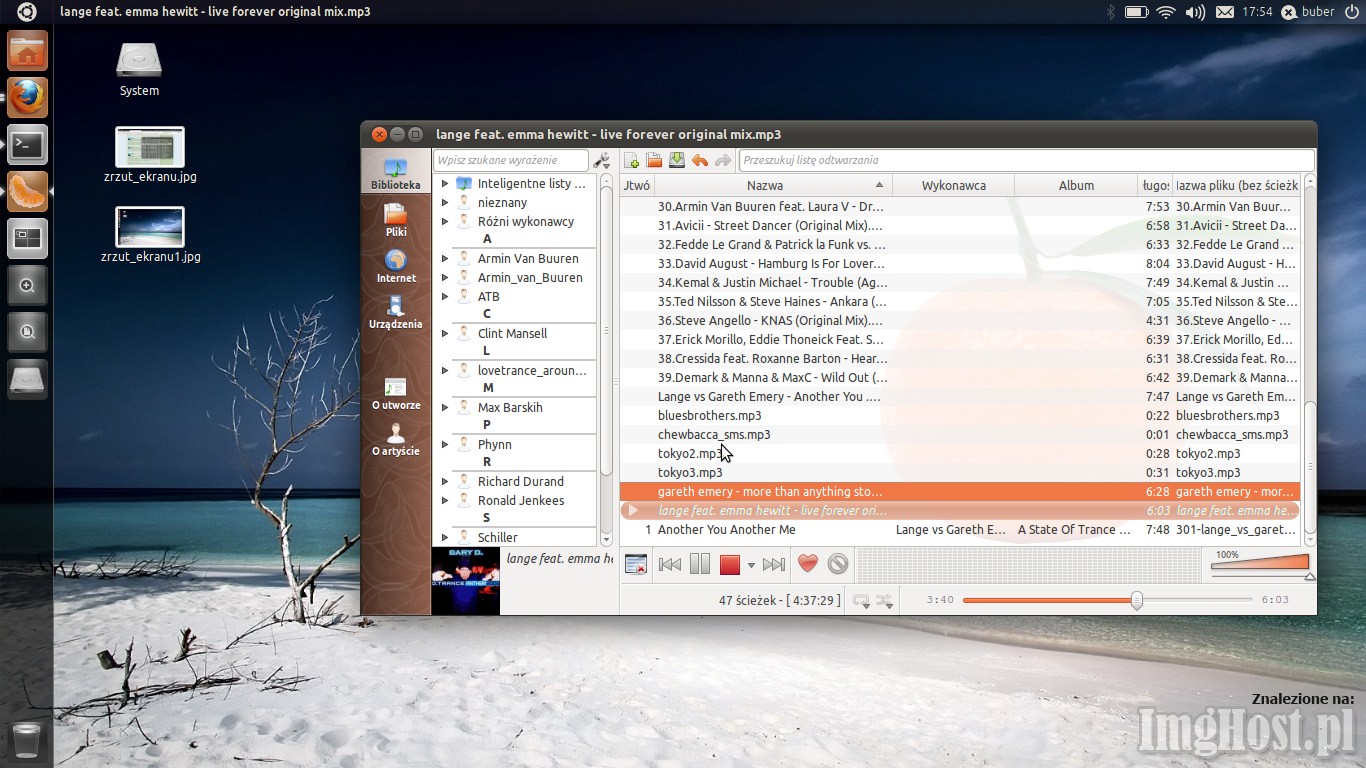Expand Armin Van Buuren artist

tap(445, 259)
